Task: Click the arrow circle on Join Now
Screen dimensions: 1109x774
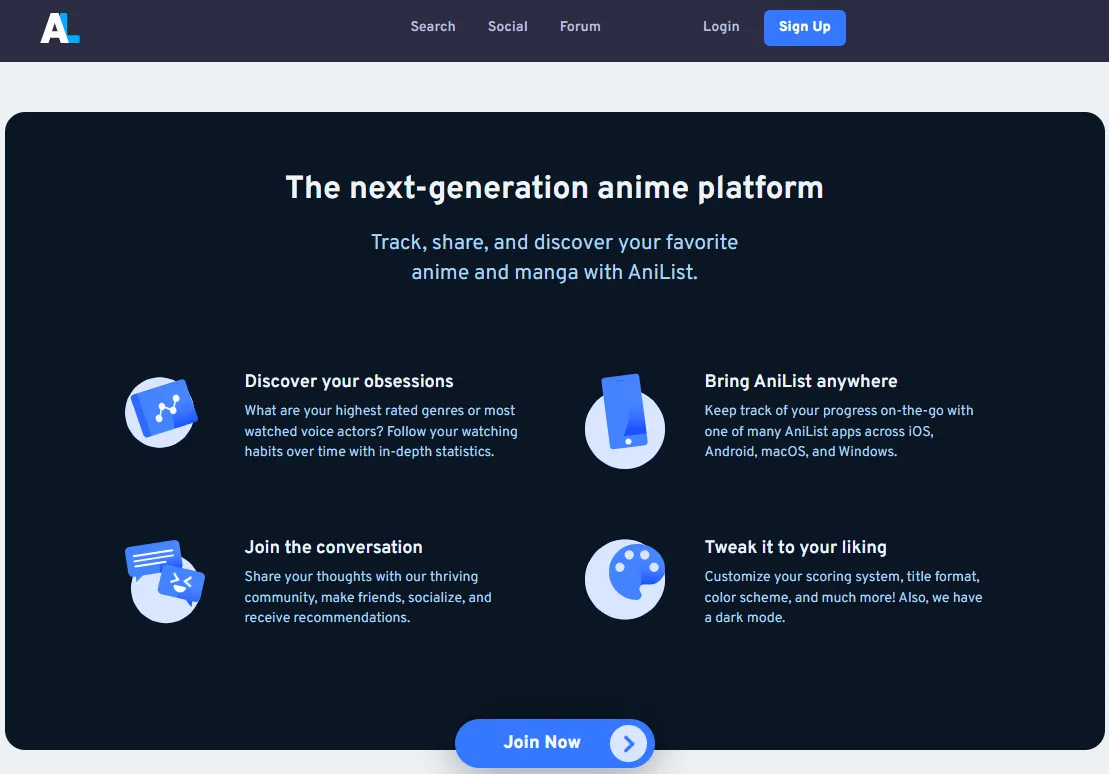Action: [x=627, y=743]
